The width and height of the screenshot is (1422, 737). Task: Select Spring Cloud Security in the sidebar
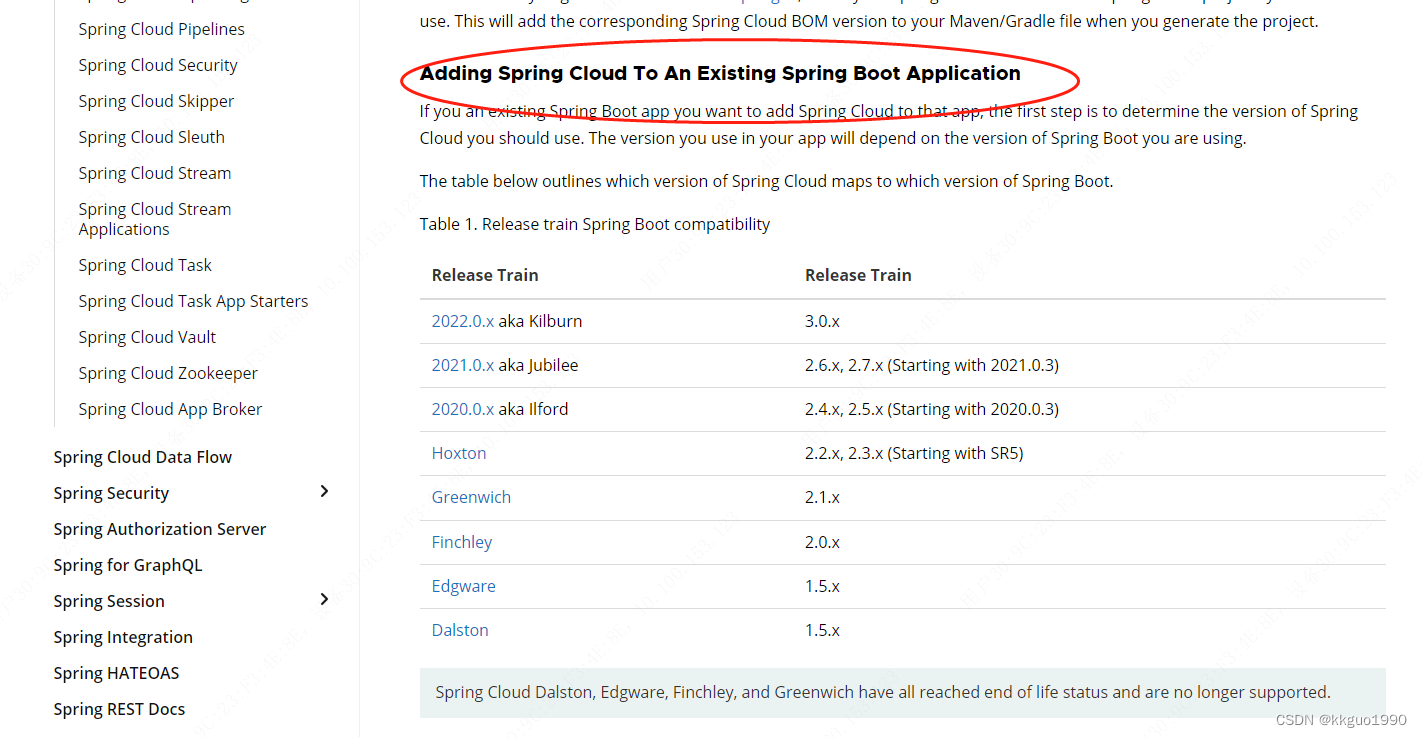pyautogui.click(x=157, y=64)
